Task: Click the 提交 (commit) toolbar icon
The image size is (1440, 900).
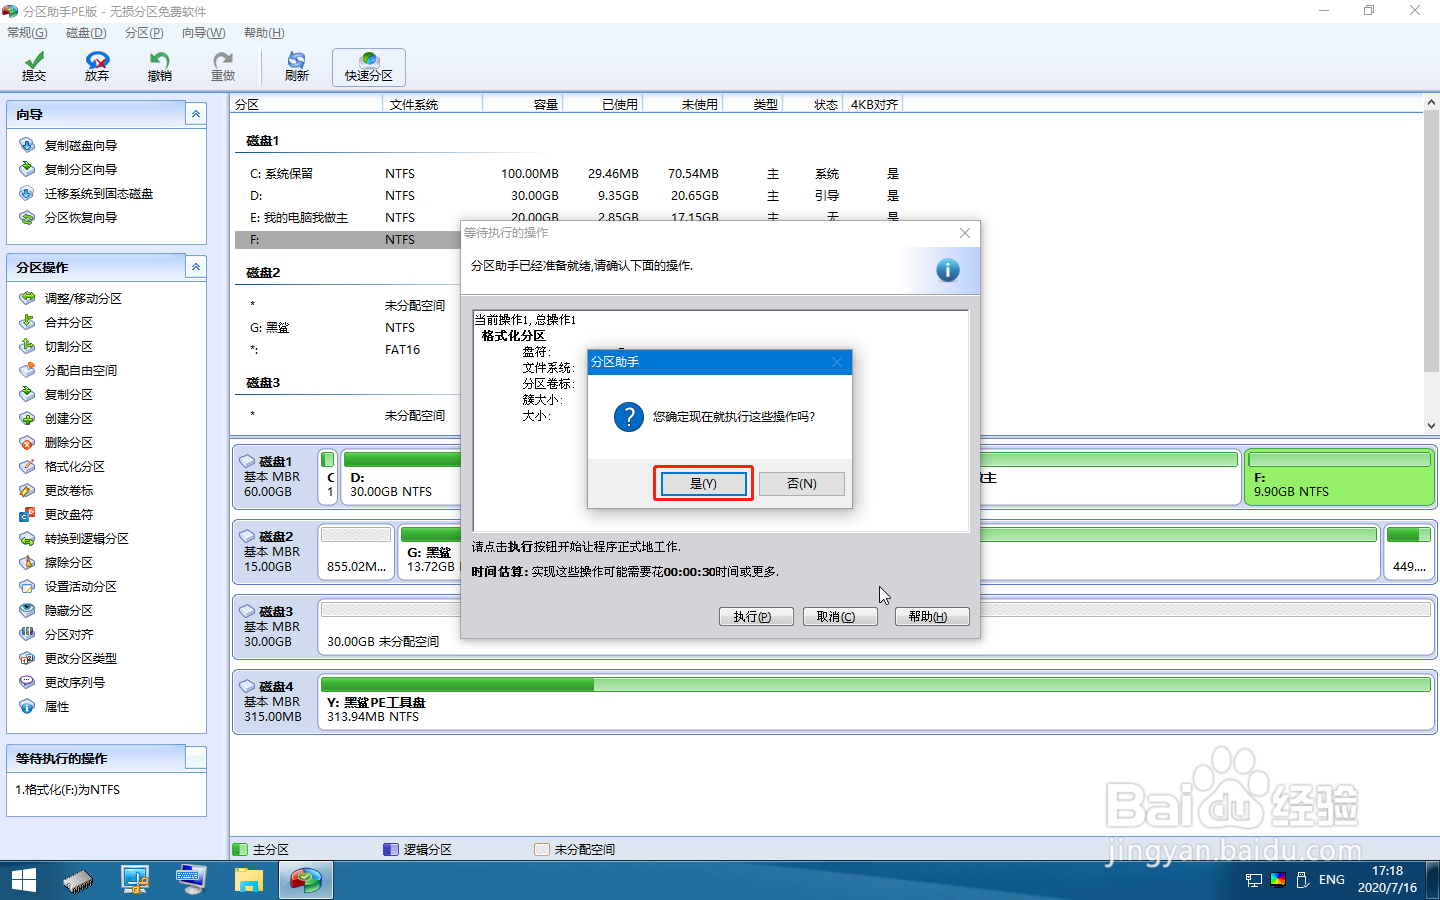Action: point(34,67)
